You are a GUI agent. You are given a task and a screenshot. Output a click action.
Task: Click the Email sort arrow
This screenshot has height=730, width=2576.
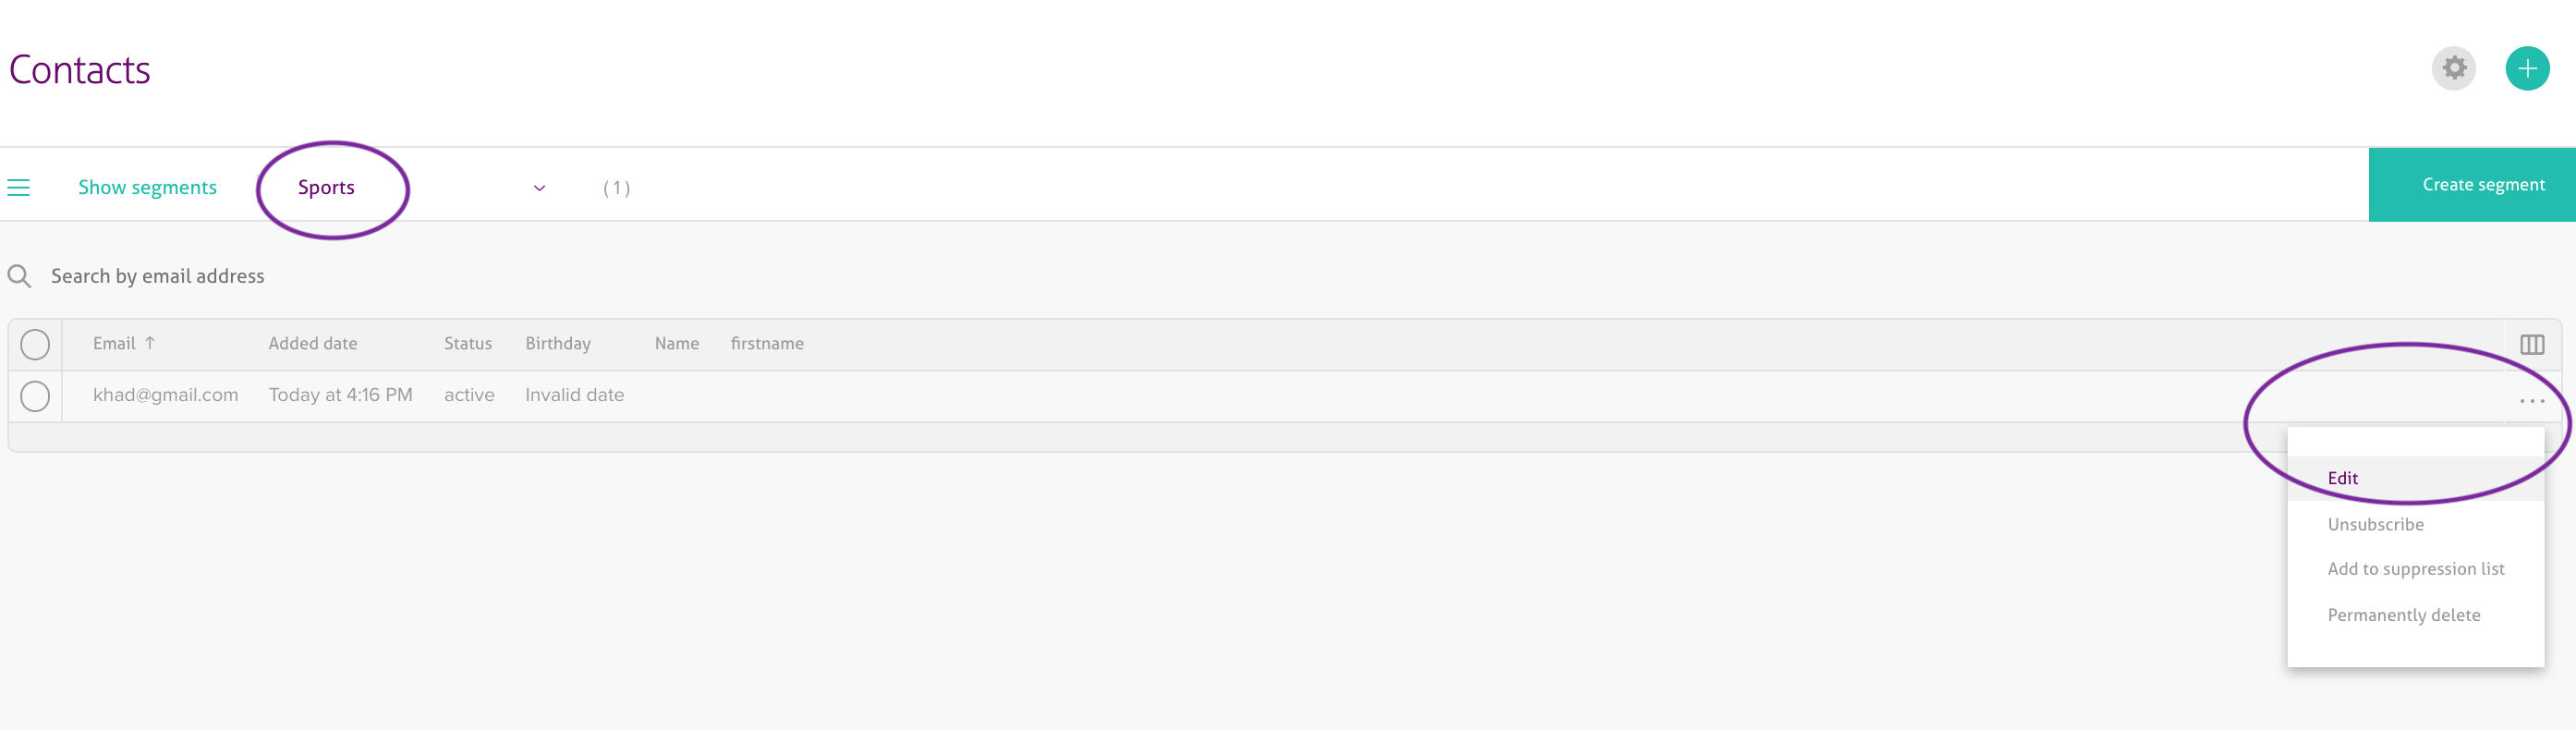(150, 343)
